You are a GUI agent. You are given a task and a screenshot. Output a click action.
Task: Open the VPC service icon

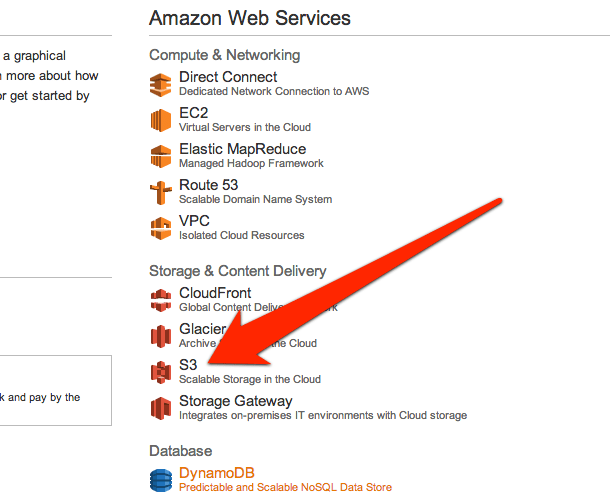(161, 228)
